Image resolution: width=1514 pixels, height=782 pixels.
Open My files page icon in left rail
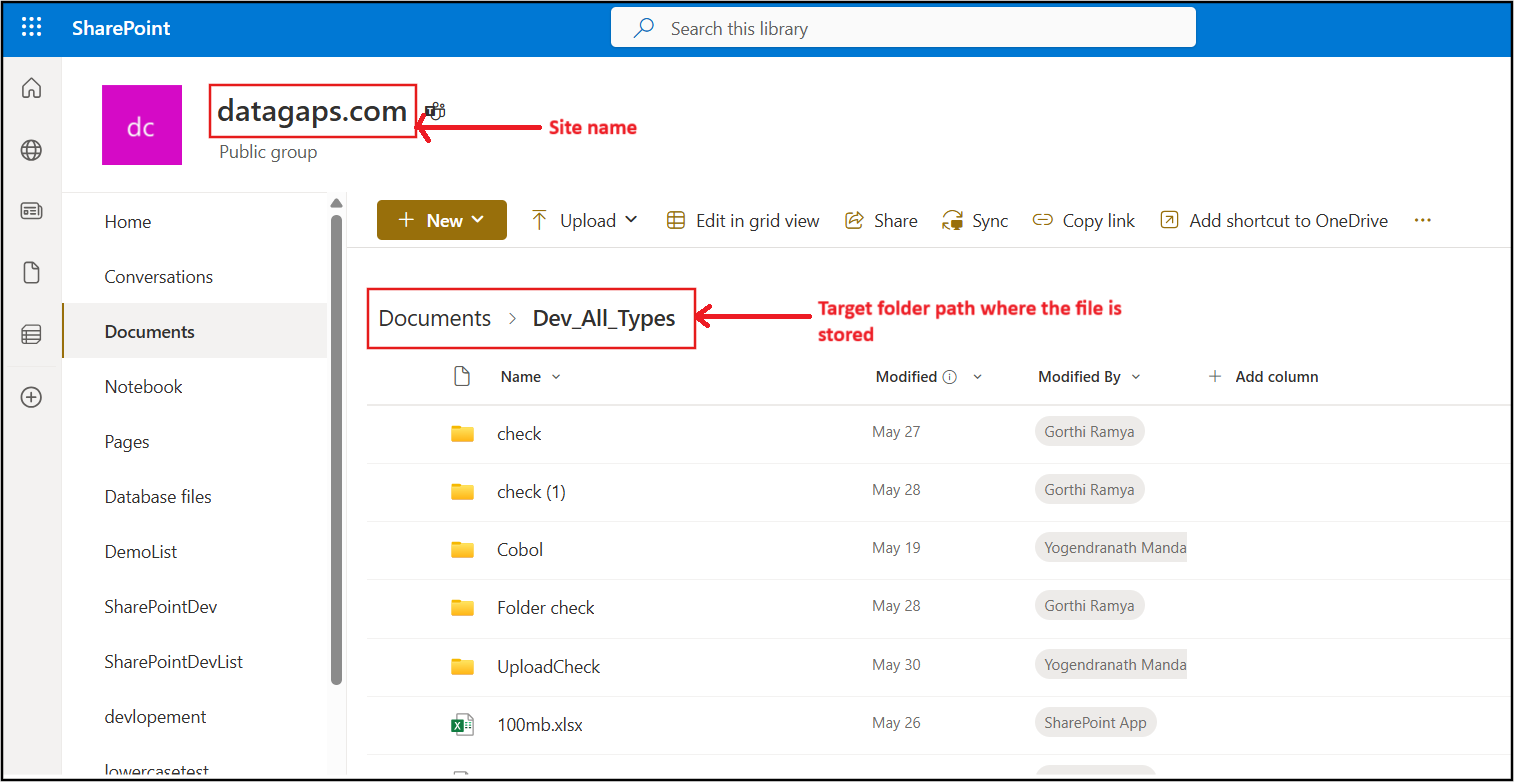(32, 273)
